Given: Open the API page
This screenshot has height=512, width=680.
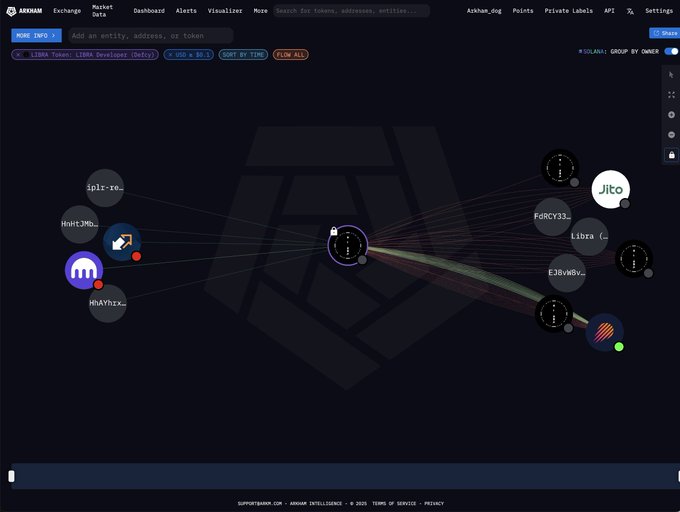Looking at the screenshot, I should (x=609, y=11).
